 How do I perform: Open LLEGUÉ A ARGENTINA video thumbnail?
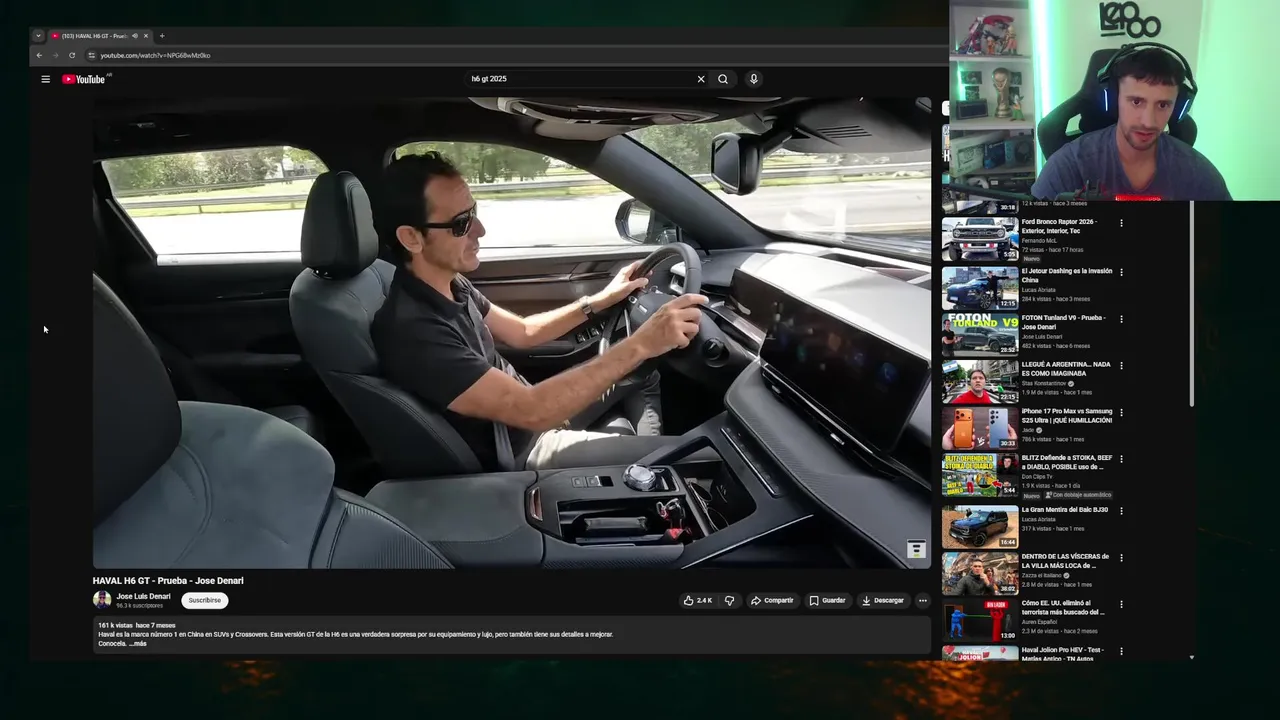point(980,381)
